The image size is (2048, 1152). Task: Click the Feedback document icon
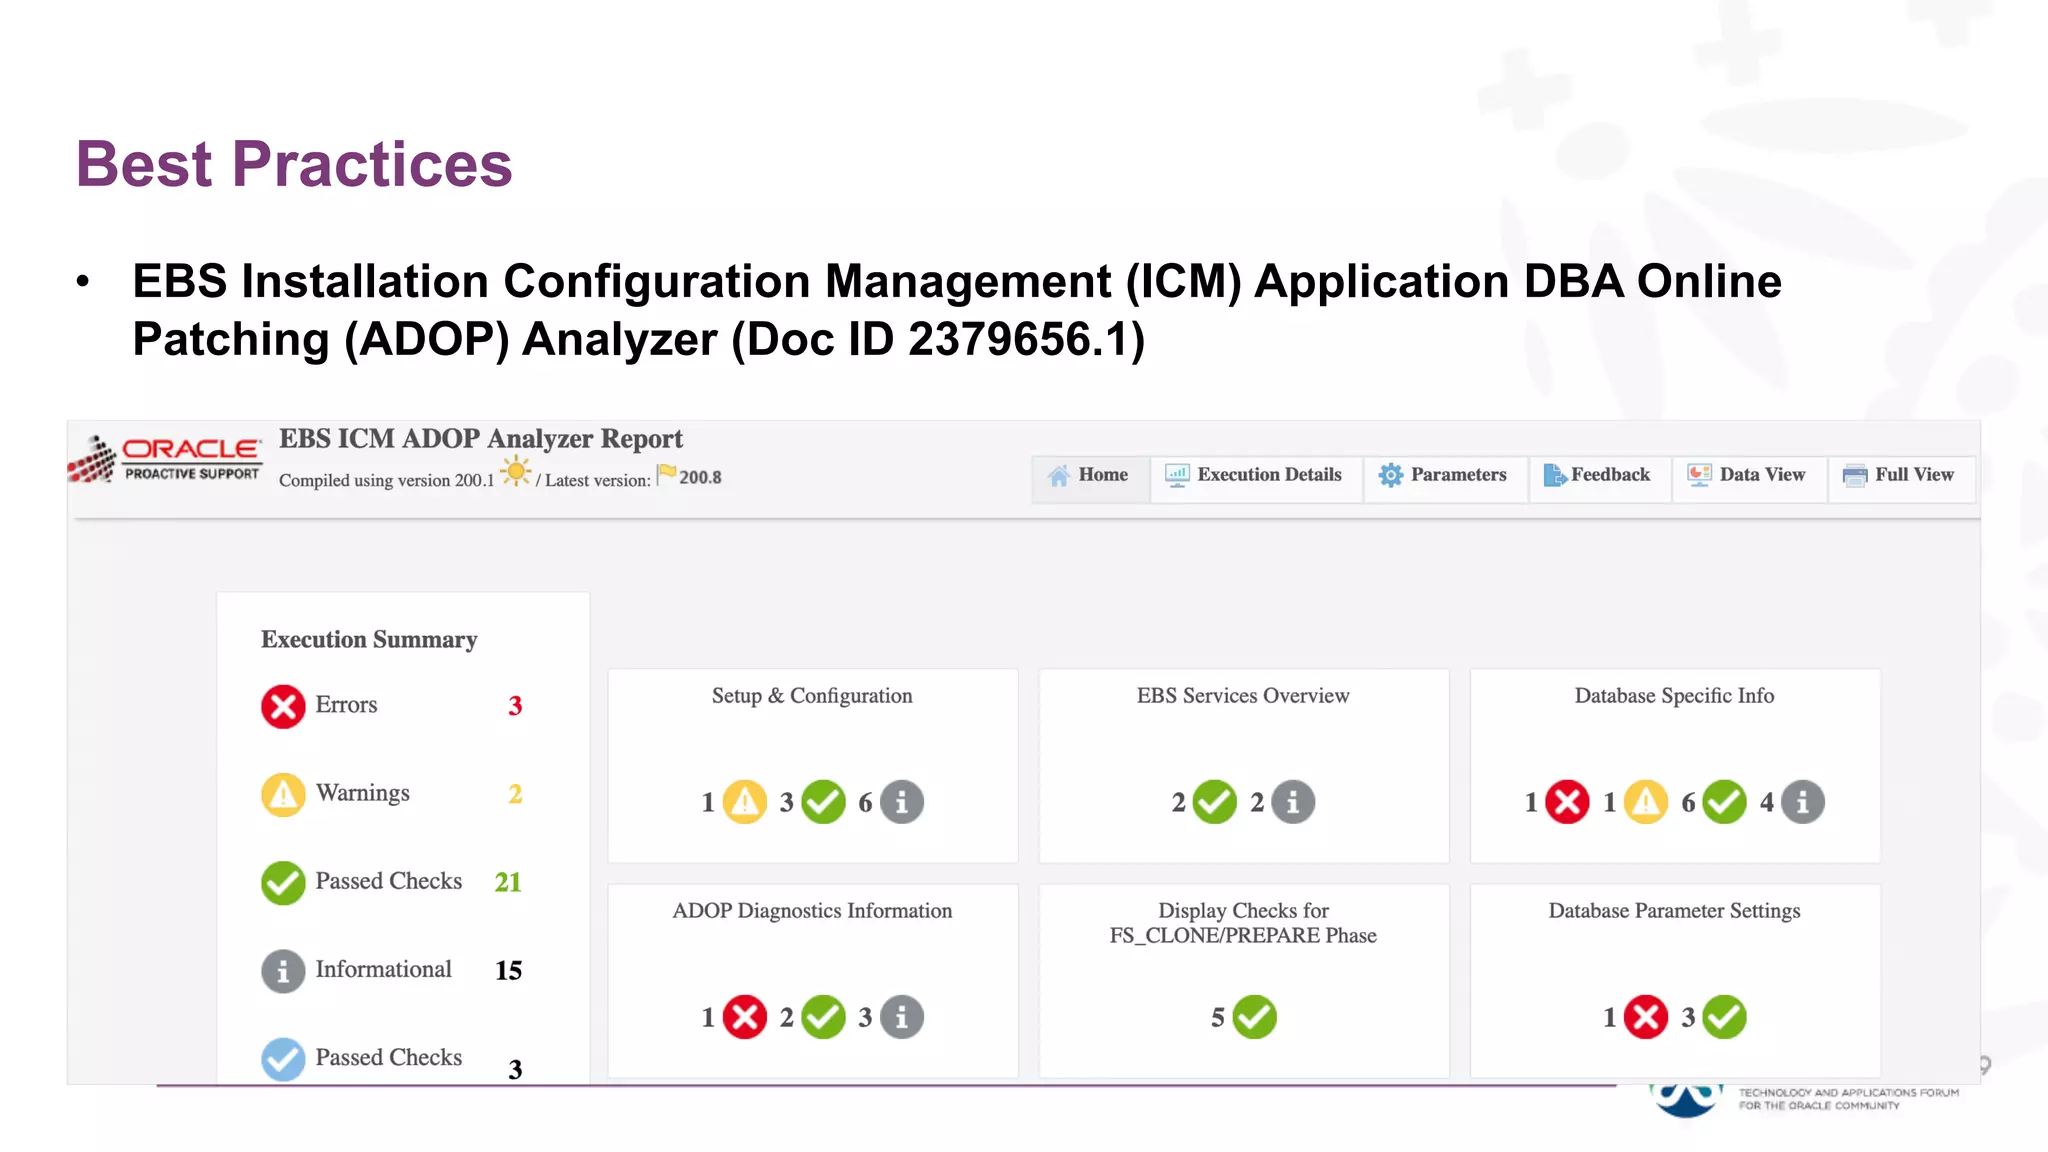(1554, 476)
